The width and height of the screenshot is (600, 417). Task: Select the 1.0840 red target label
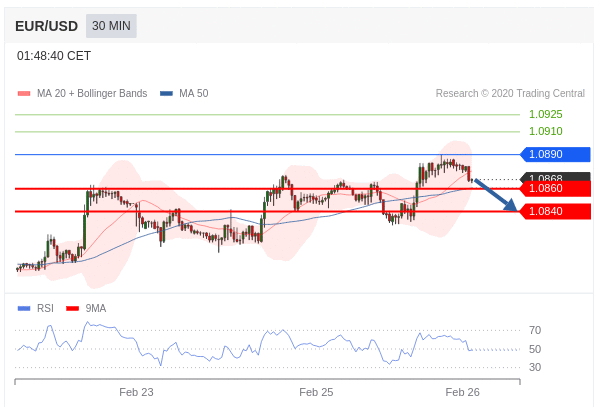coord(555,211)
